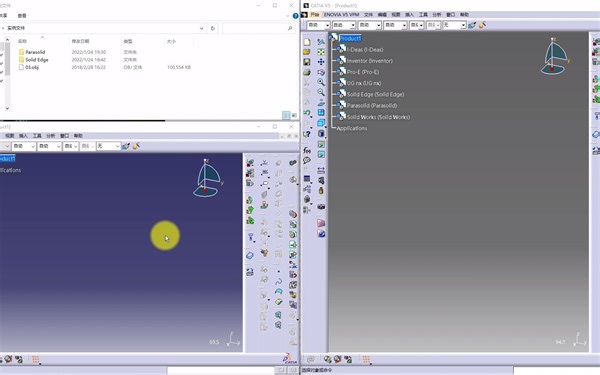Viewport: 600px width, 375px height.
Task: Click the Open file icon in right CATIA window
Action: tap(307, 52)
